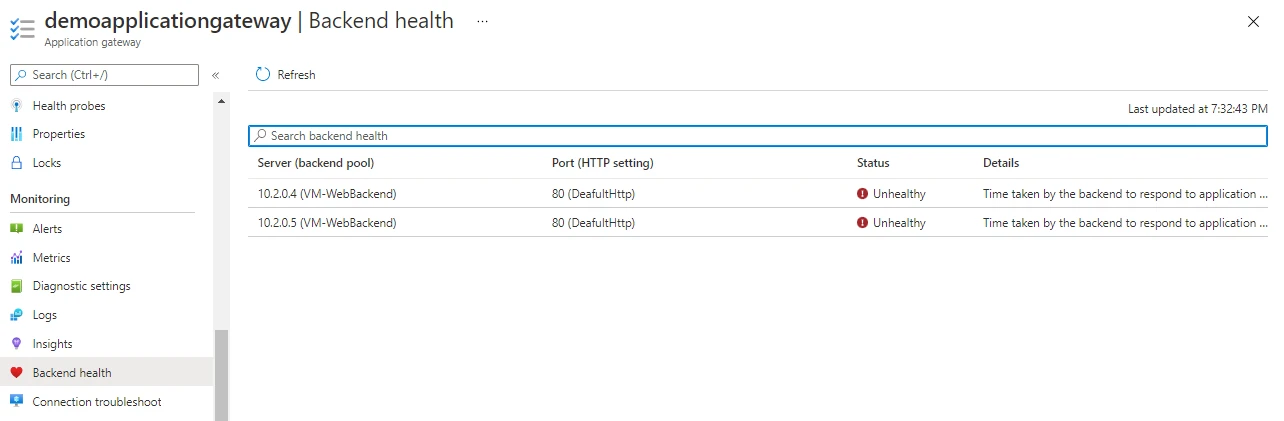
Task: Click the Locks padlock icon
Action: [16, 163]
